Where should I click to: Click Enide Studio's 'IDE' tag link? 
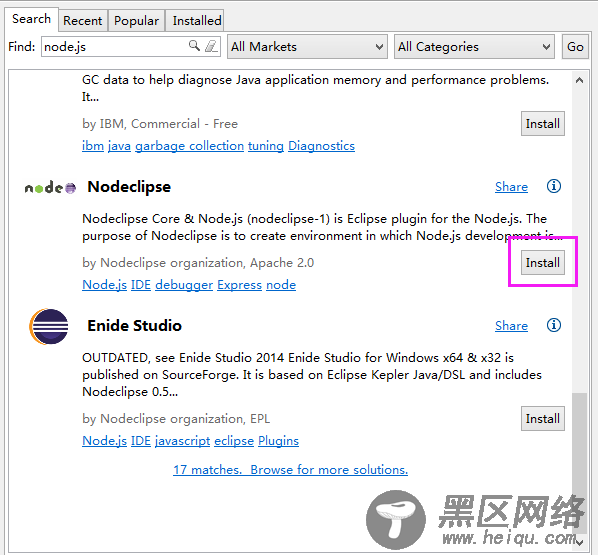coord(141,441)
